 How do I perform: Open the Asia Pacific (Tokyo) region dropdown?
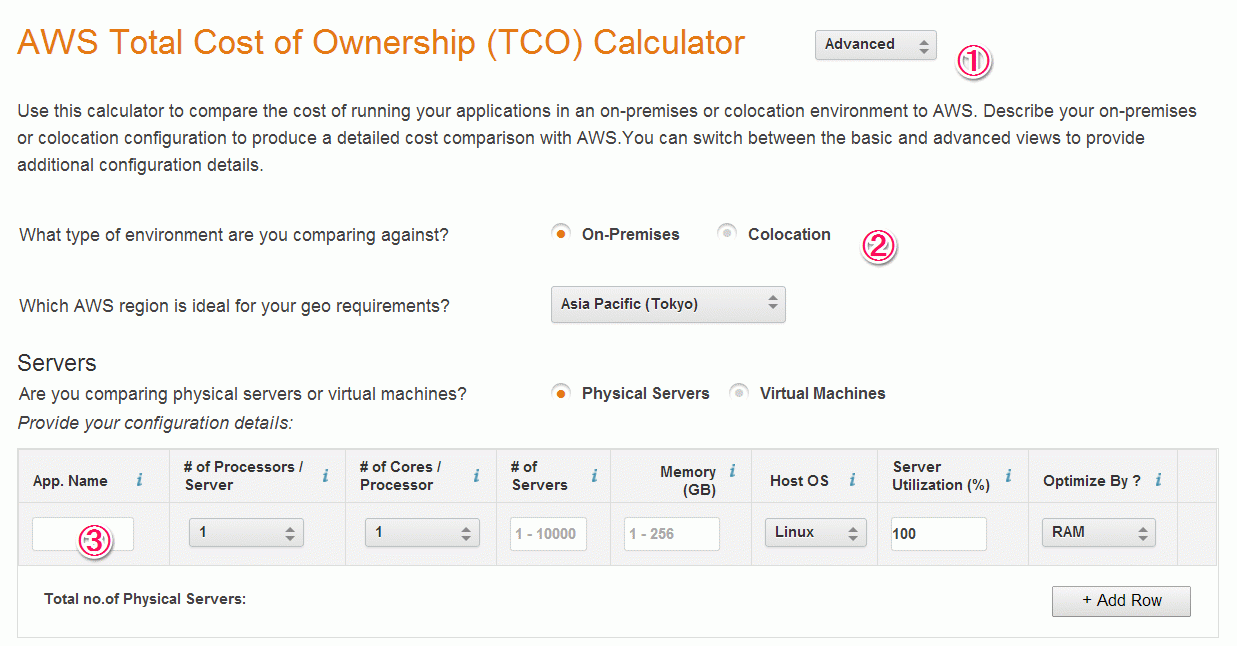tap(668, 304)
